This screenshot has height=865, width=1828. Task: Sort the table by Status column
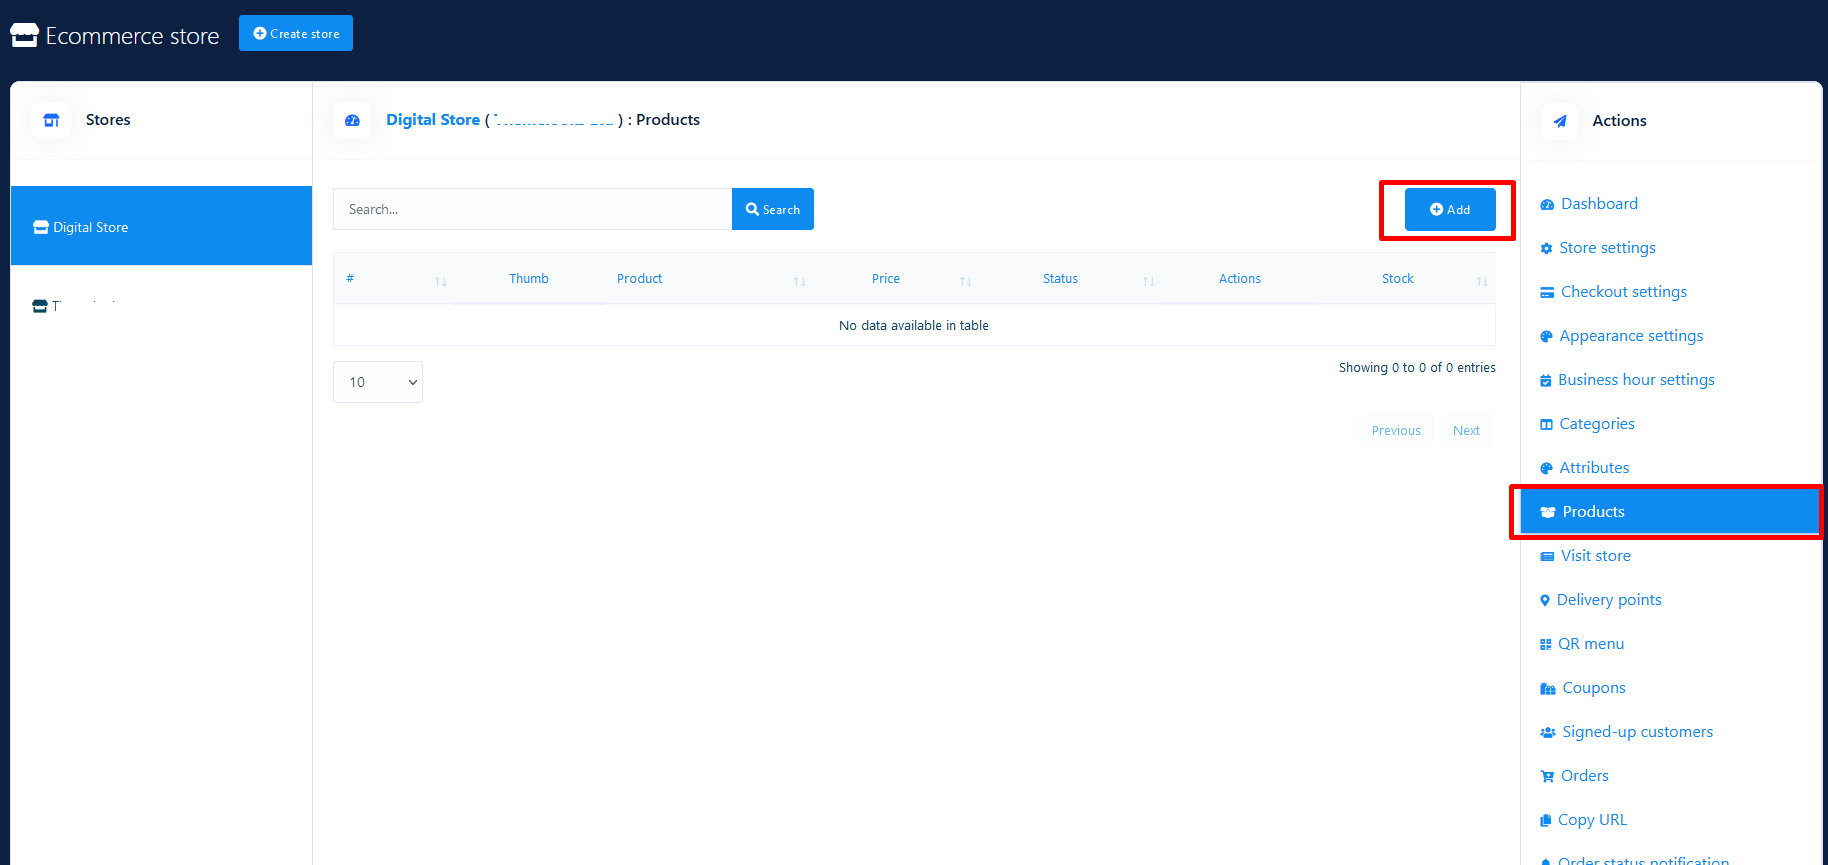1060,279
